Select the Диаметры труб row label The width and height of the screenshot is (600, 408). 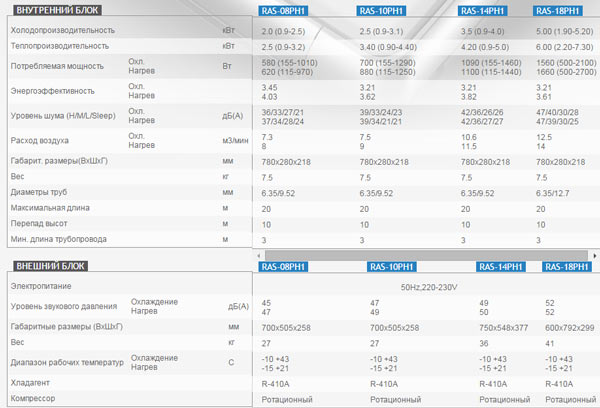(x=39, y=192)
